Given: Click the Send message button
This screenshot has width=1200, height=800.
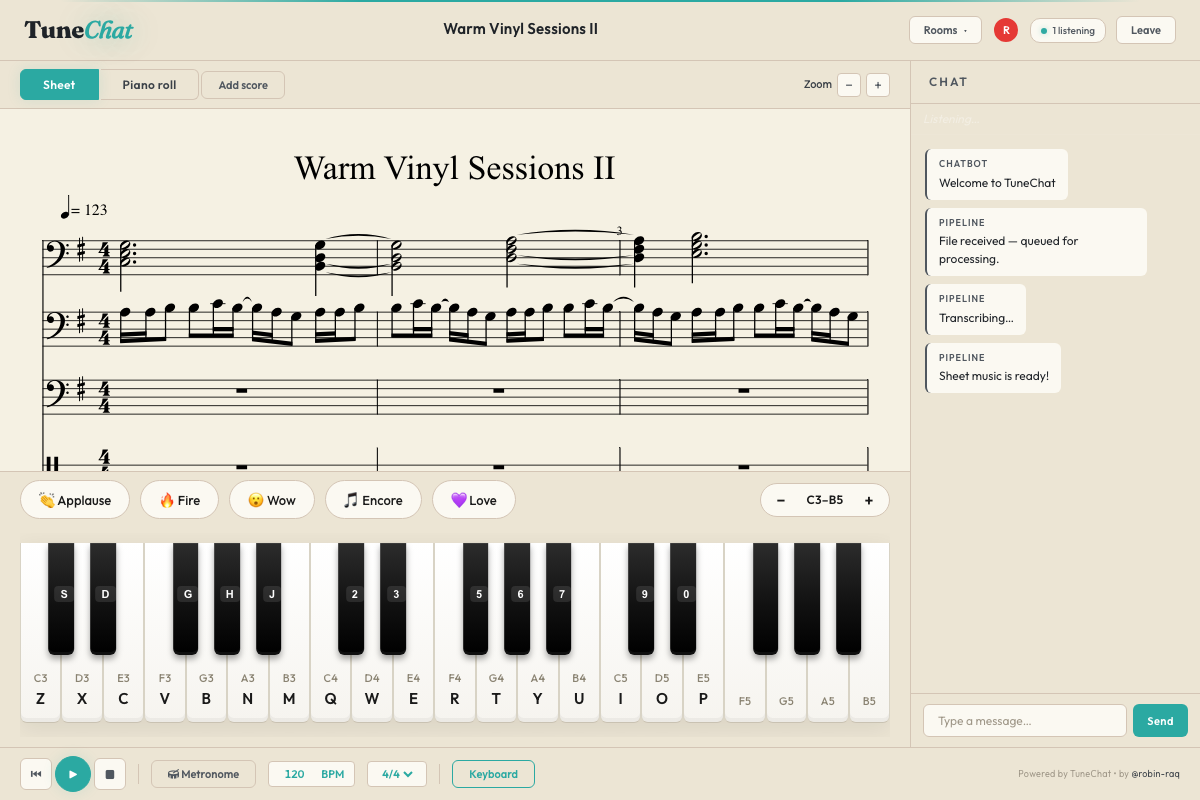Looking at the screenshot, I should pos(1160,721).
